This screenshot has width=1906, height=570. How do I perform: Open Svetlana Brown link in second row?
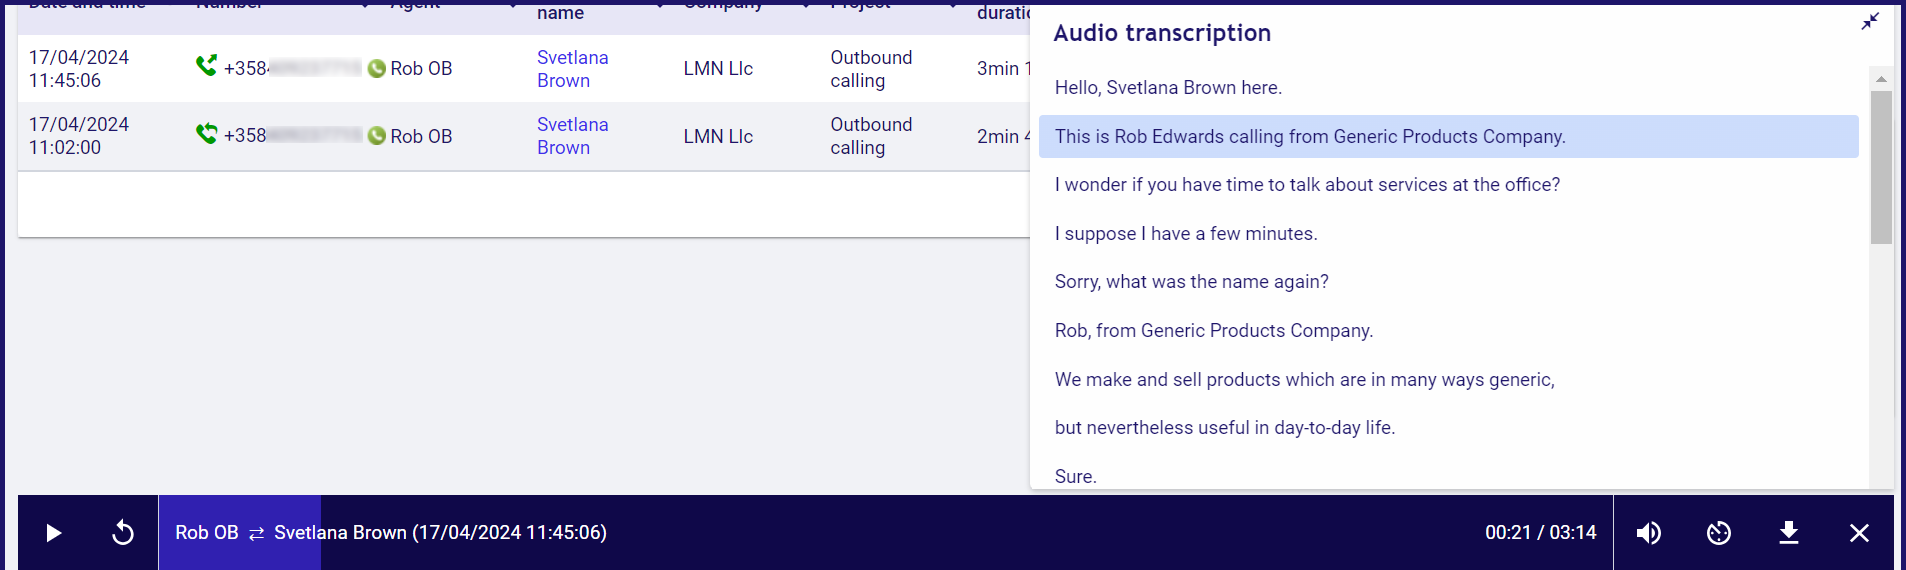[573, 136]
